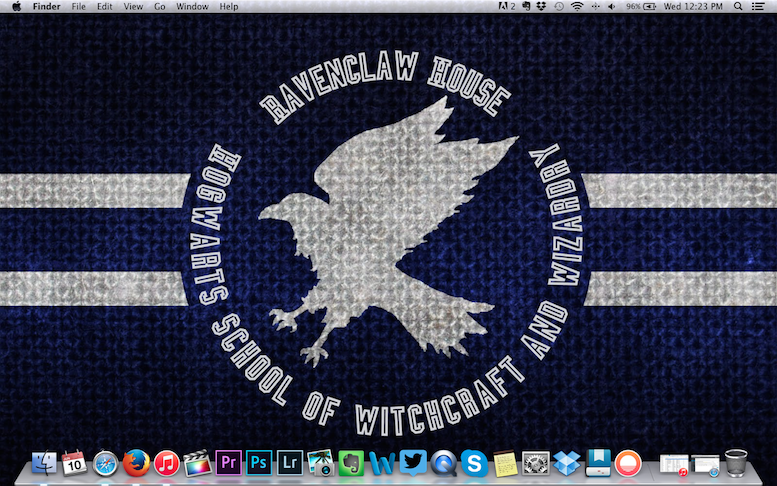The width and height of the screenshot is (777, 486).
Task: Open Dropbox app in the dock
Action: tap(567, 463)
